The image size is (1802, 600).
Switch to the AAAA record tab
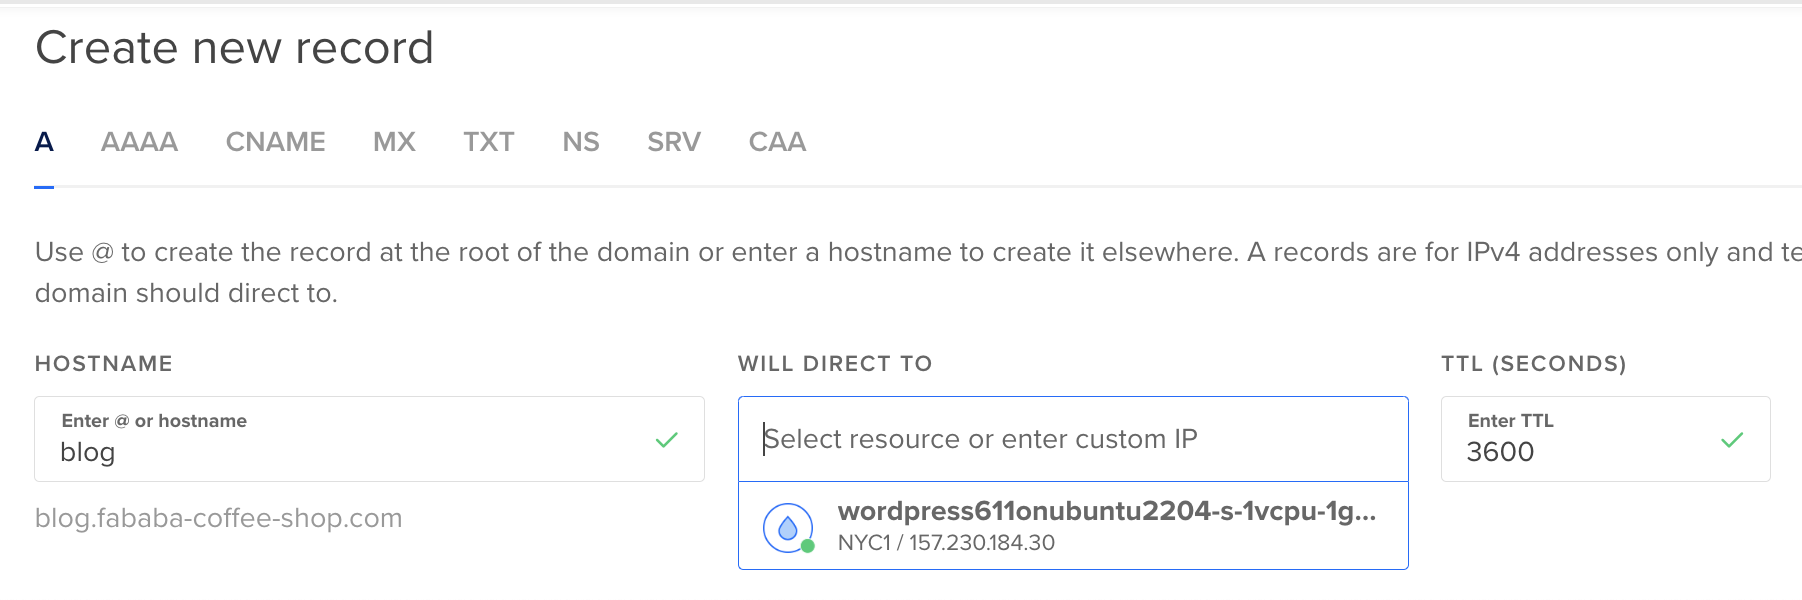139,142
